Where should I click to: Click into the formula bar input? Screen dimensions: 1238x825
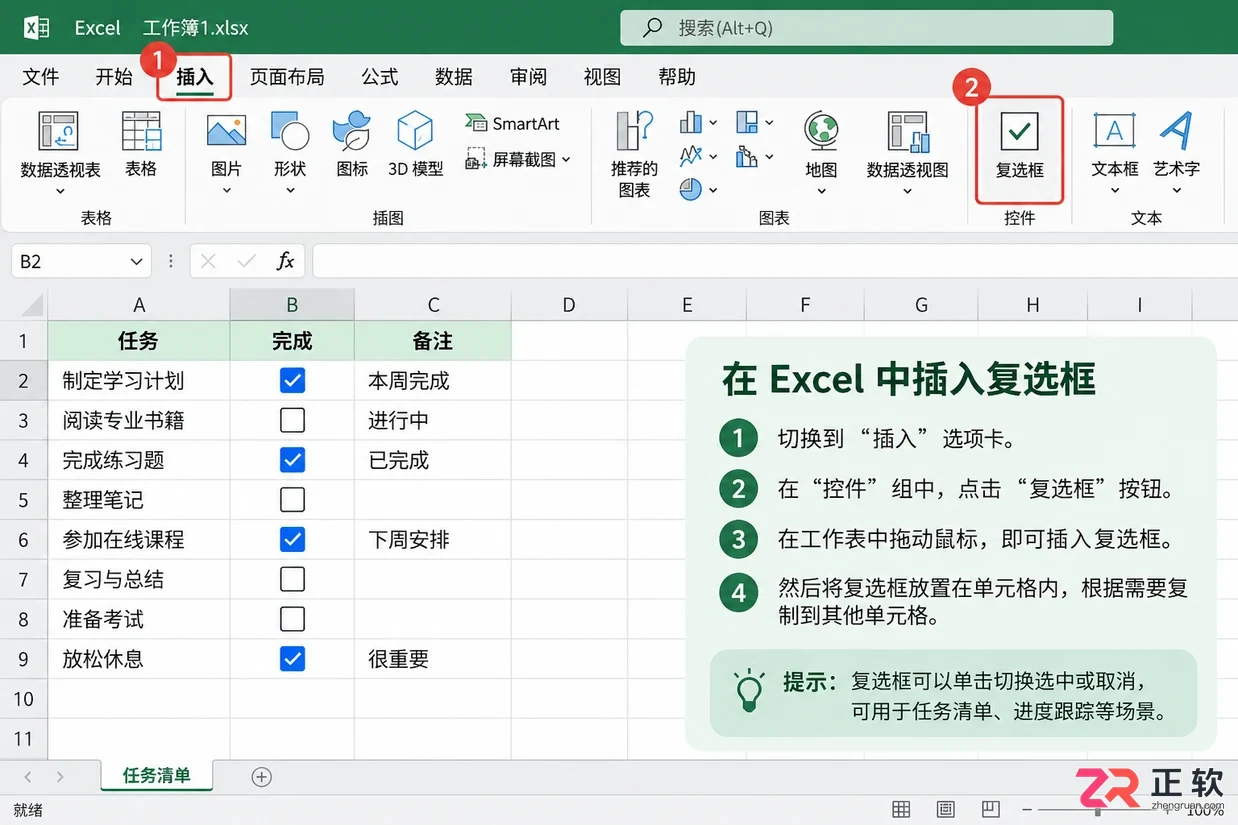775,261
